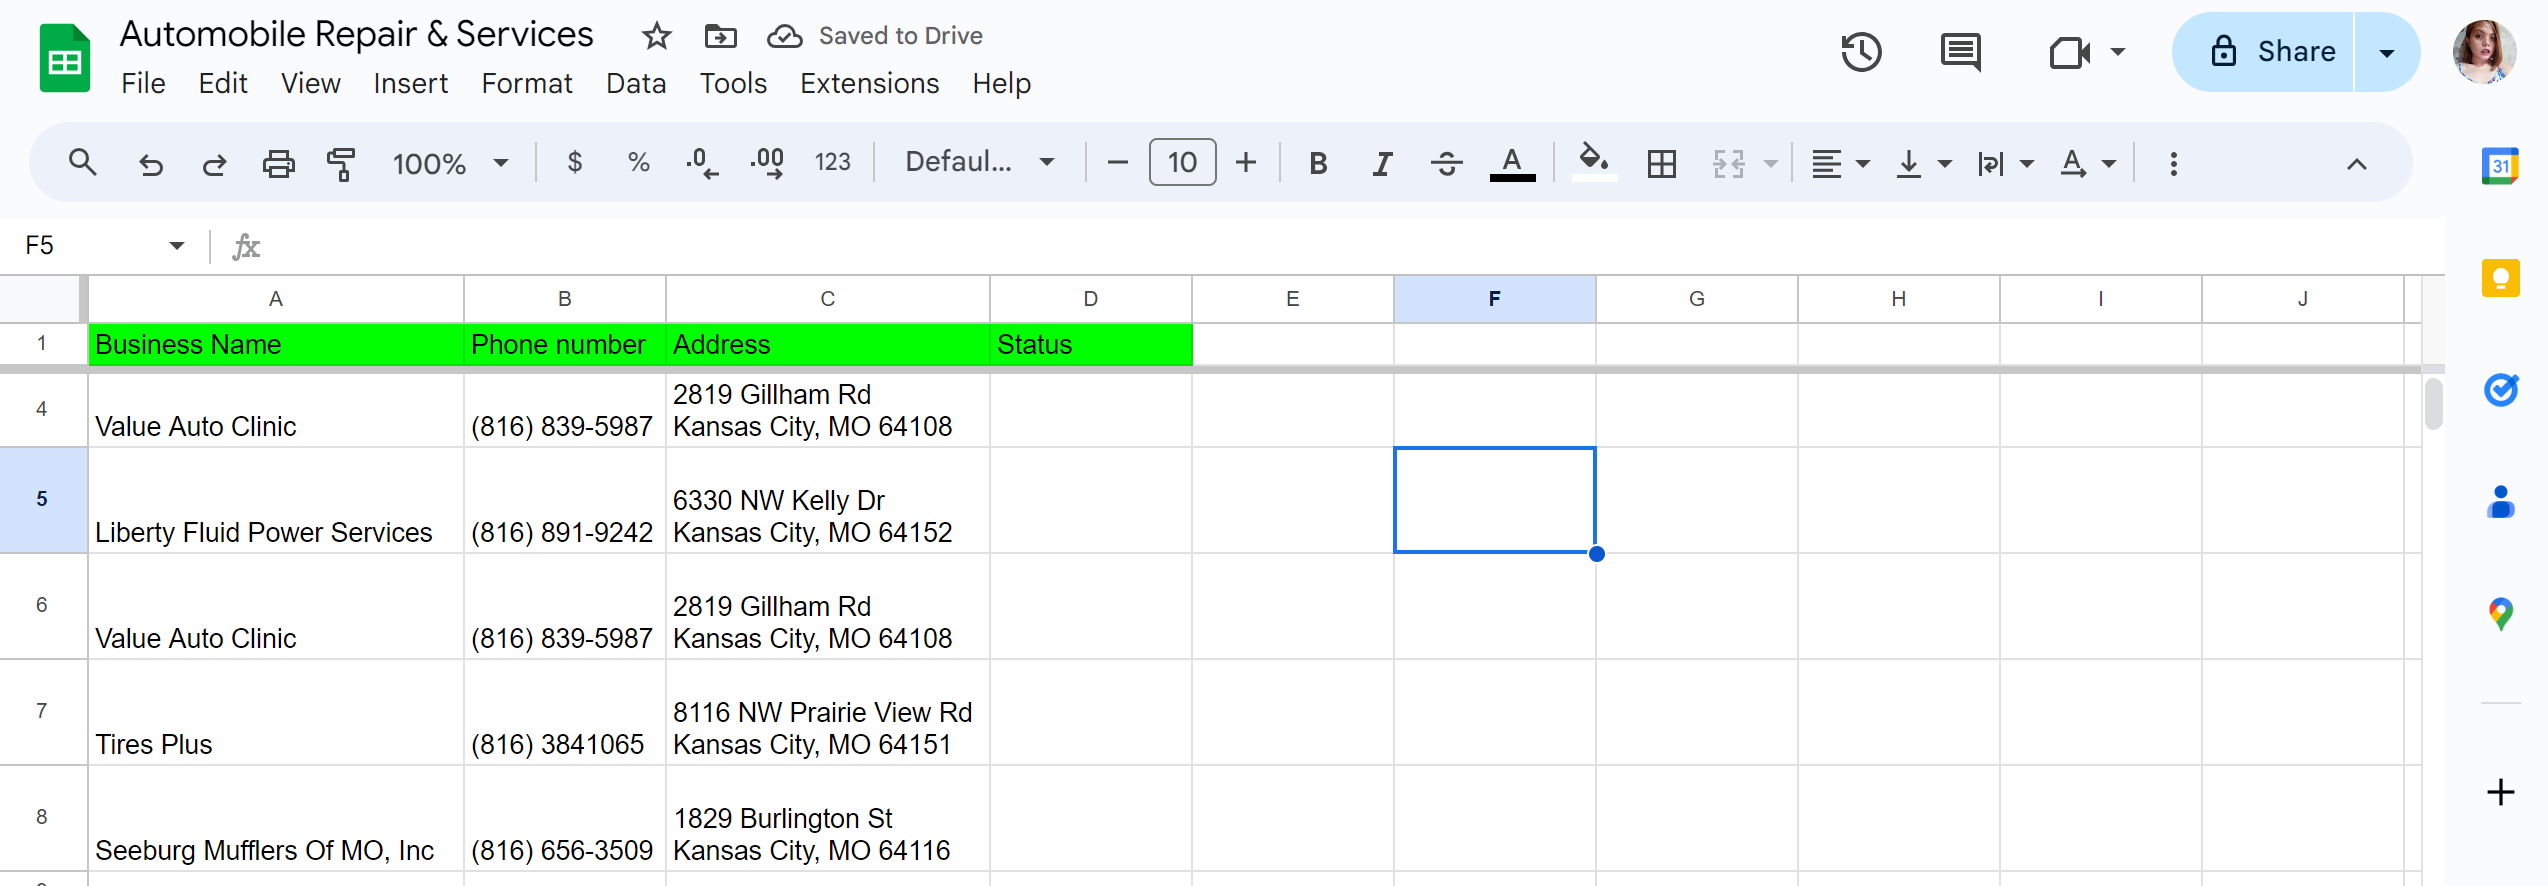The image size is (2548, 886).
Task: Start a Meet call camera icon
Action: click(x=2069, y=52)
